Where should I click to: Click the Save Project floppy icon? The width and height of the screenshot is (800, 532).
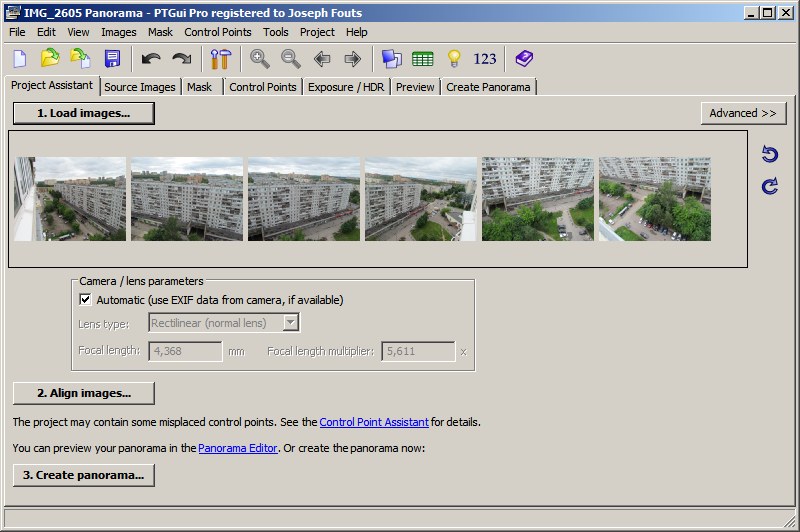112,59
